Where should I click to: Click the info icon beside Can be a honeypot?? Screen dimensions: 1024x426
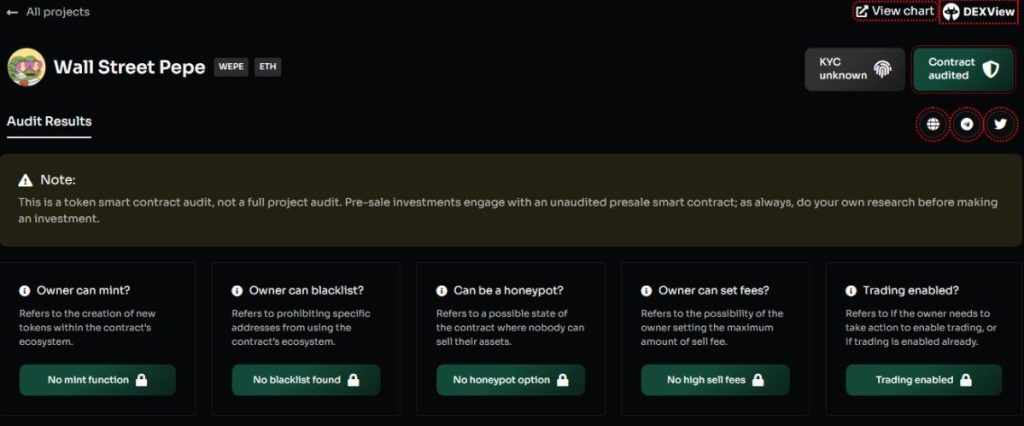pos(441,291)
